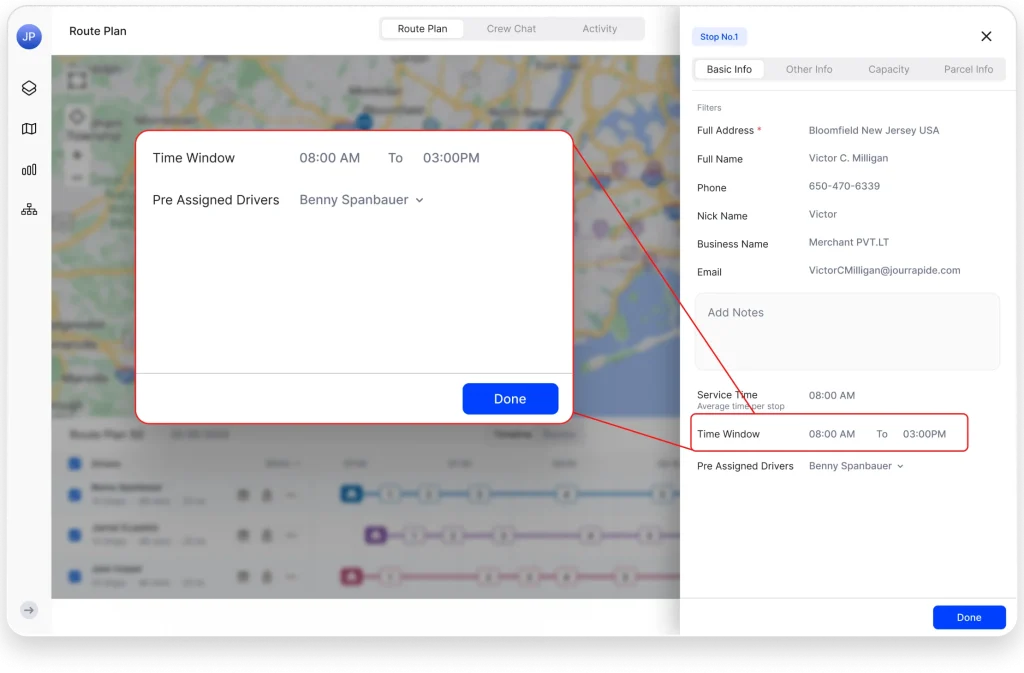Switch to the Route Plan tab
Screen dimensions: 1024x673
(423, 29)
